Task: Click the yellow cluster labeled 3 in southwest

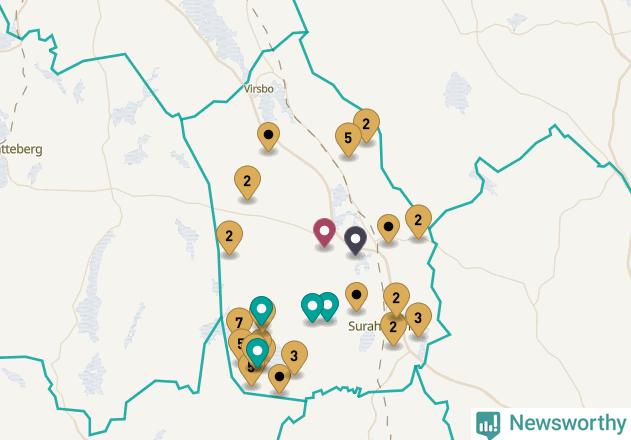Action: [295, 357]
